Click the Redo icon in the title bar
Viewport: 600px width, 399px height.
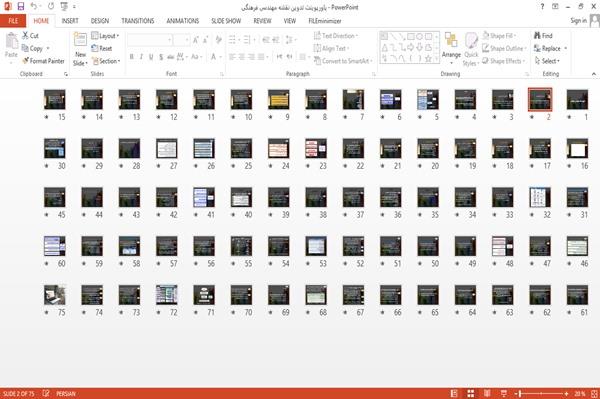click(51, 7)
